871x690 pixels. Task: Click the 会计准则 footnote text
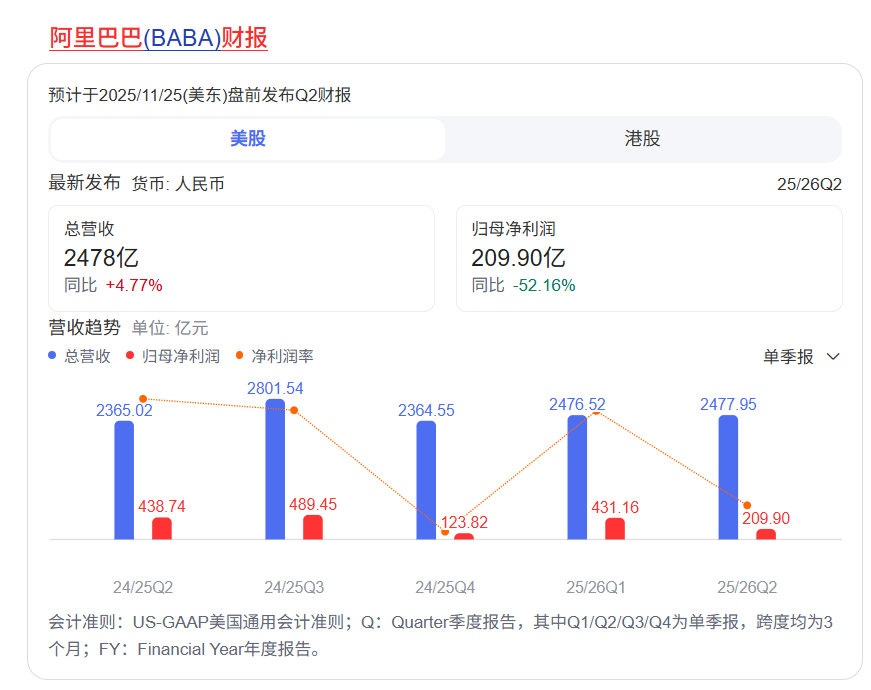(x=440, y=635)
